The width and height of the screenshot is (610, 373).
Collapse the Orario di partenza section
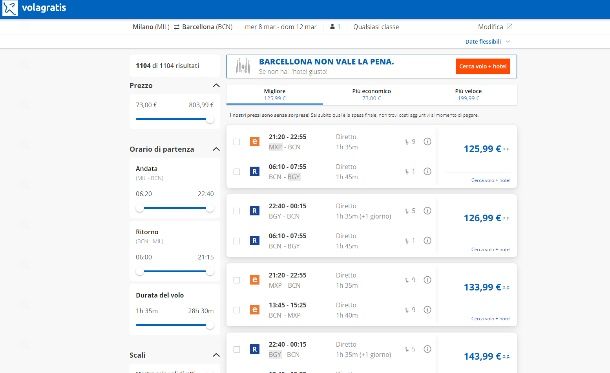coord(216,149)
